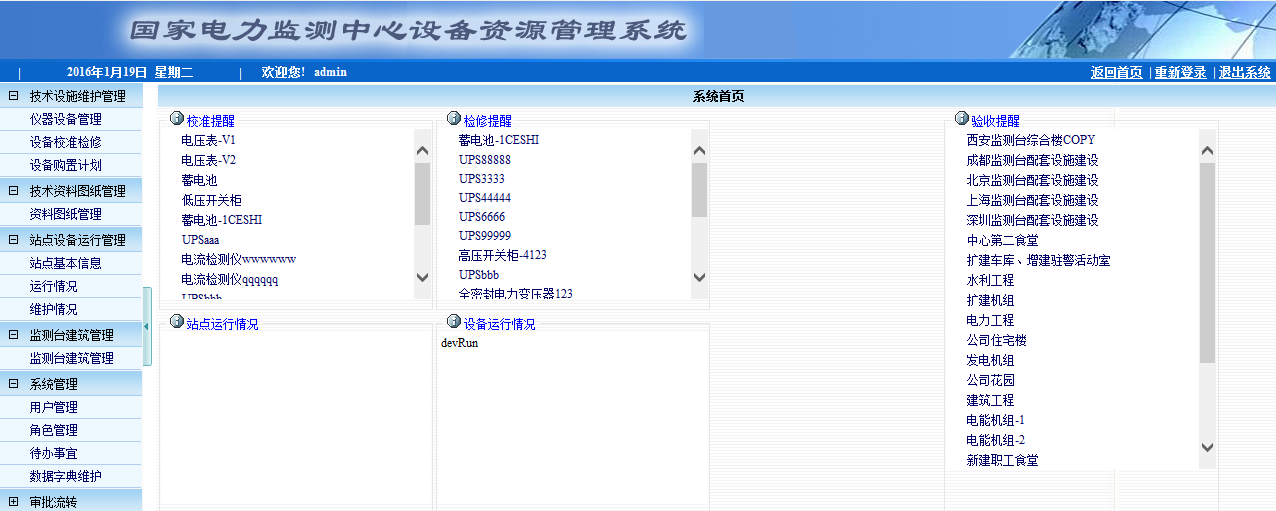Select UPS6666 entry
Screen dimensions: 1276x511
coord(482,217)
